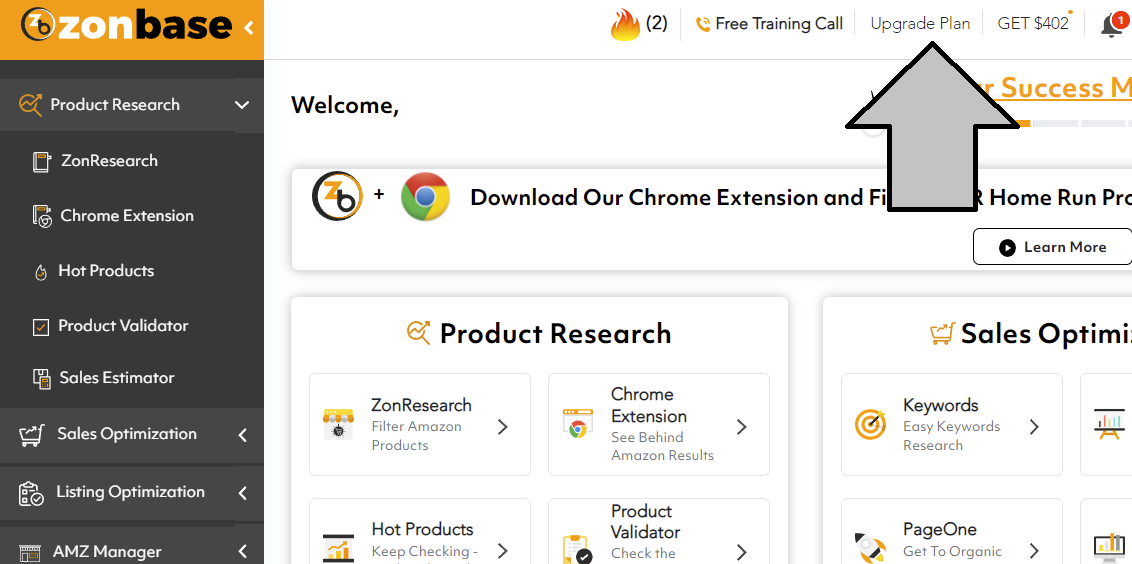The height and width of the screenshot is (564, 1132).
Task: Click the Download Our Chrome Extension headline
Action: (x=801, y=197)
